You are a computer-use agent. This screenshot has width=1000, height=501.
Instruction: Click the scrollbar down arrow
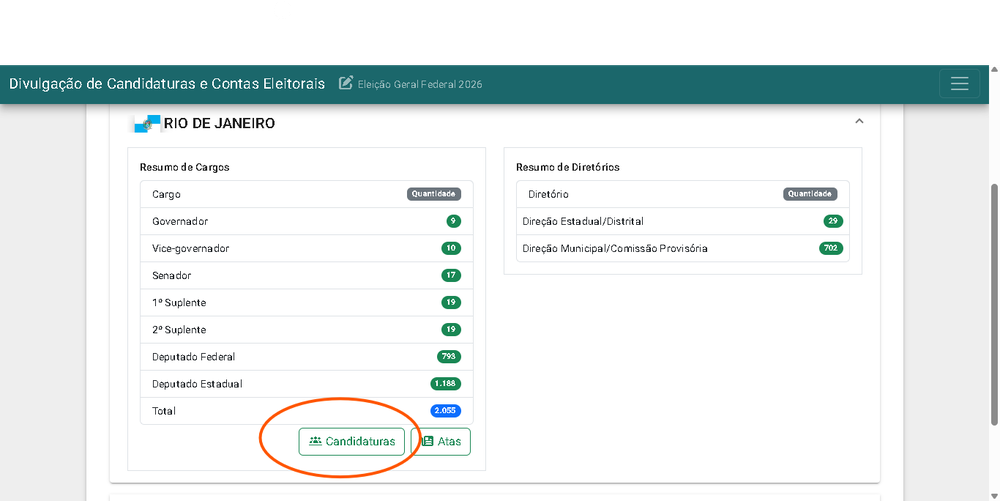994,496
